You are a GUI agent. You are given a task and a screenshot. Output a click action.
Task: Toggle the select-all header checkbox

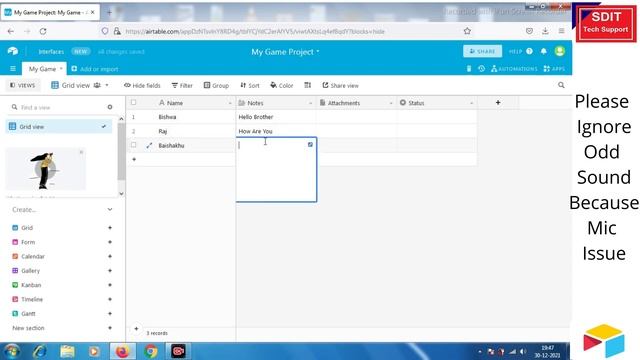point(133,102)
